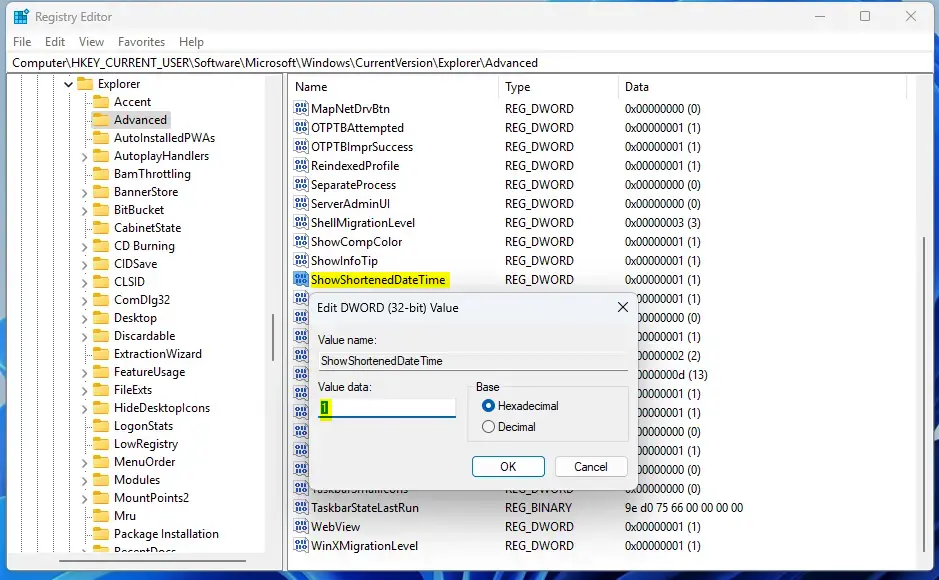Click the key tree vertical scrollbar
Image resolution: width=939 pixels, height=580 pixels.
click(273, 338)
